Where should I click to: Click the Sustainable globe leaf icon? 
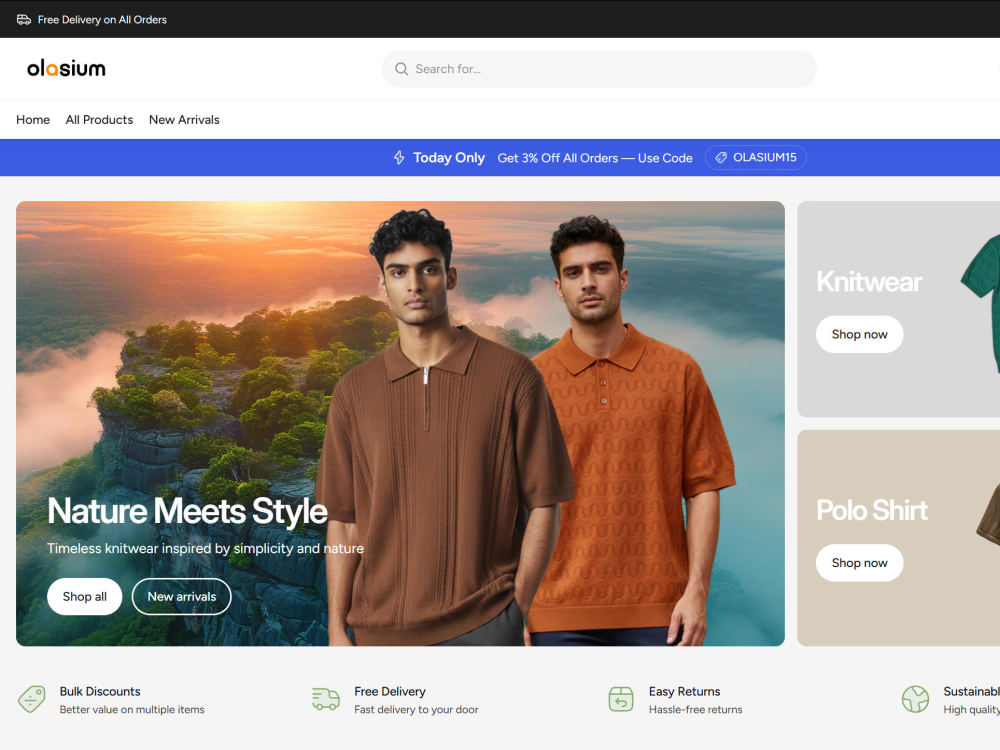(915, 699)
